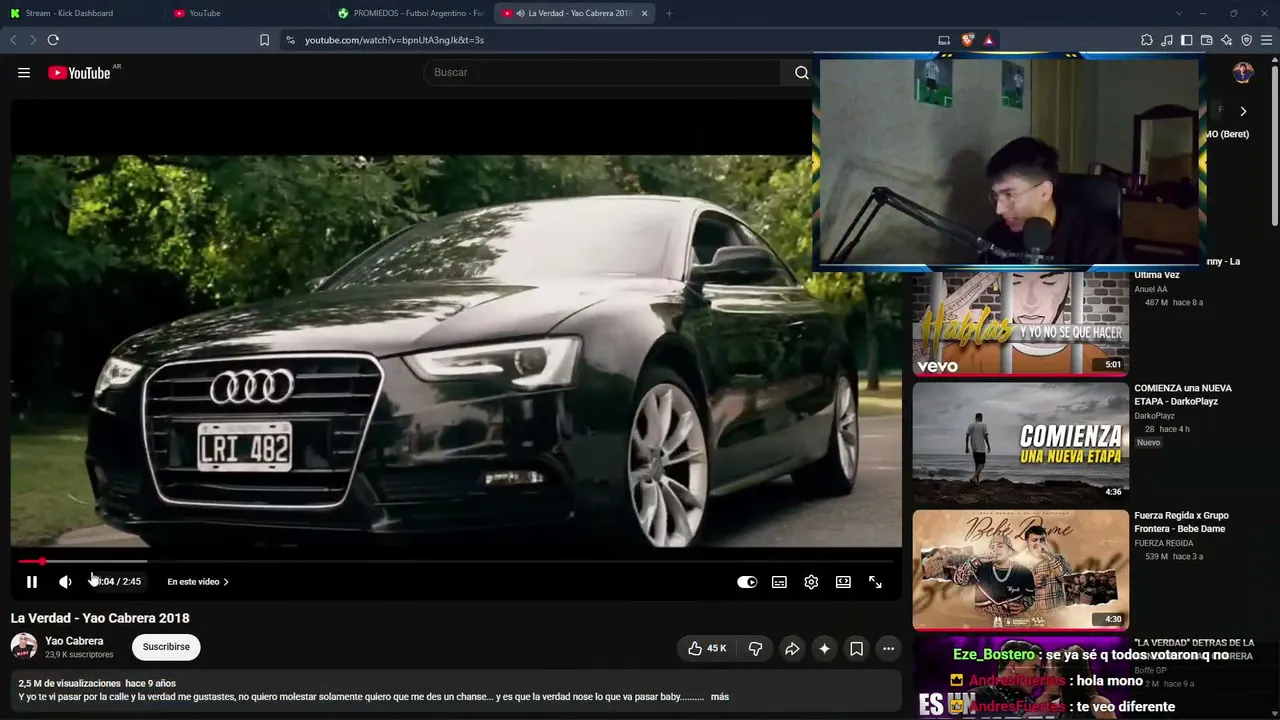Open a new browser tab
Image resolution: width=1280 pixels, height=720 pixels.
click(669, 13)
